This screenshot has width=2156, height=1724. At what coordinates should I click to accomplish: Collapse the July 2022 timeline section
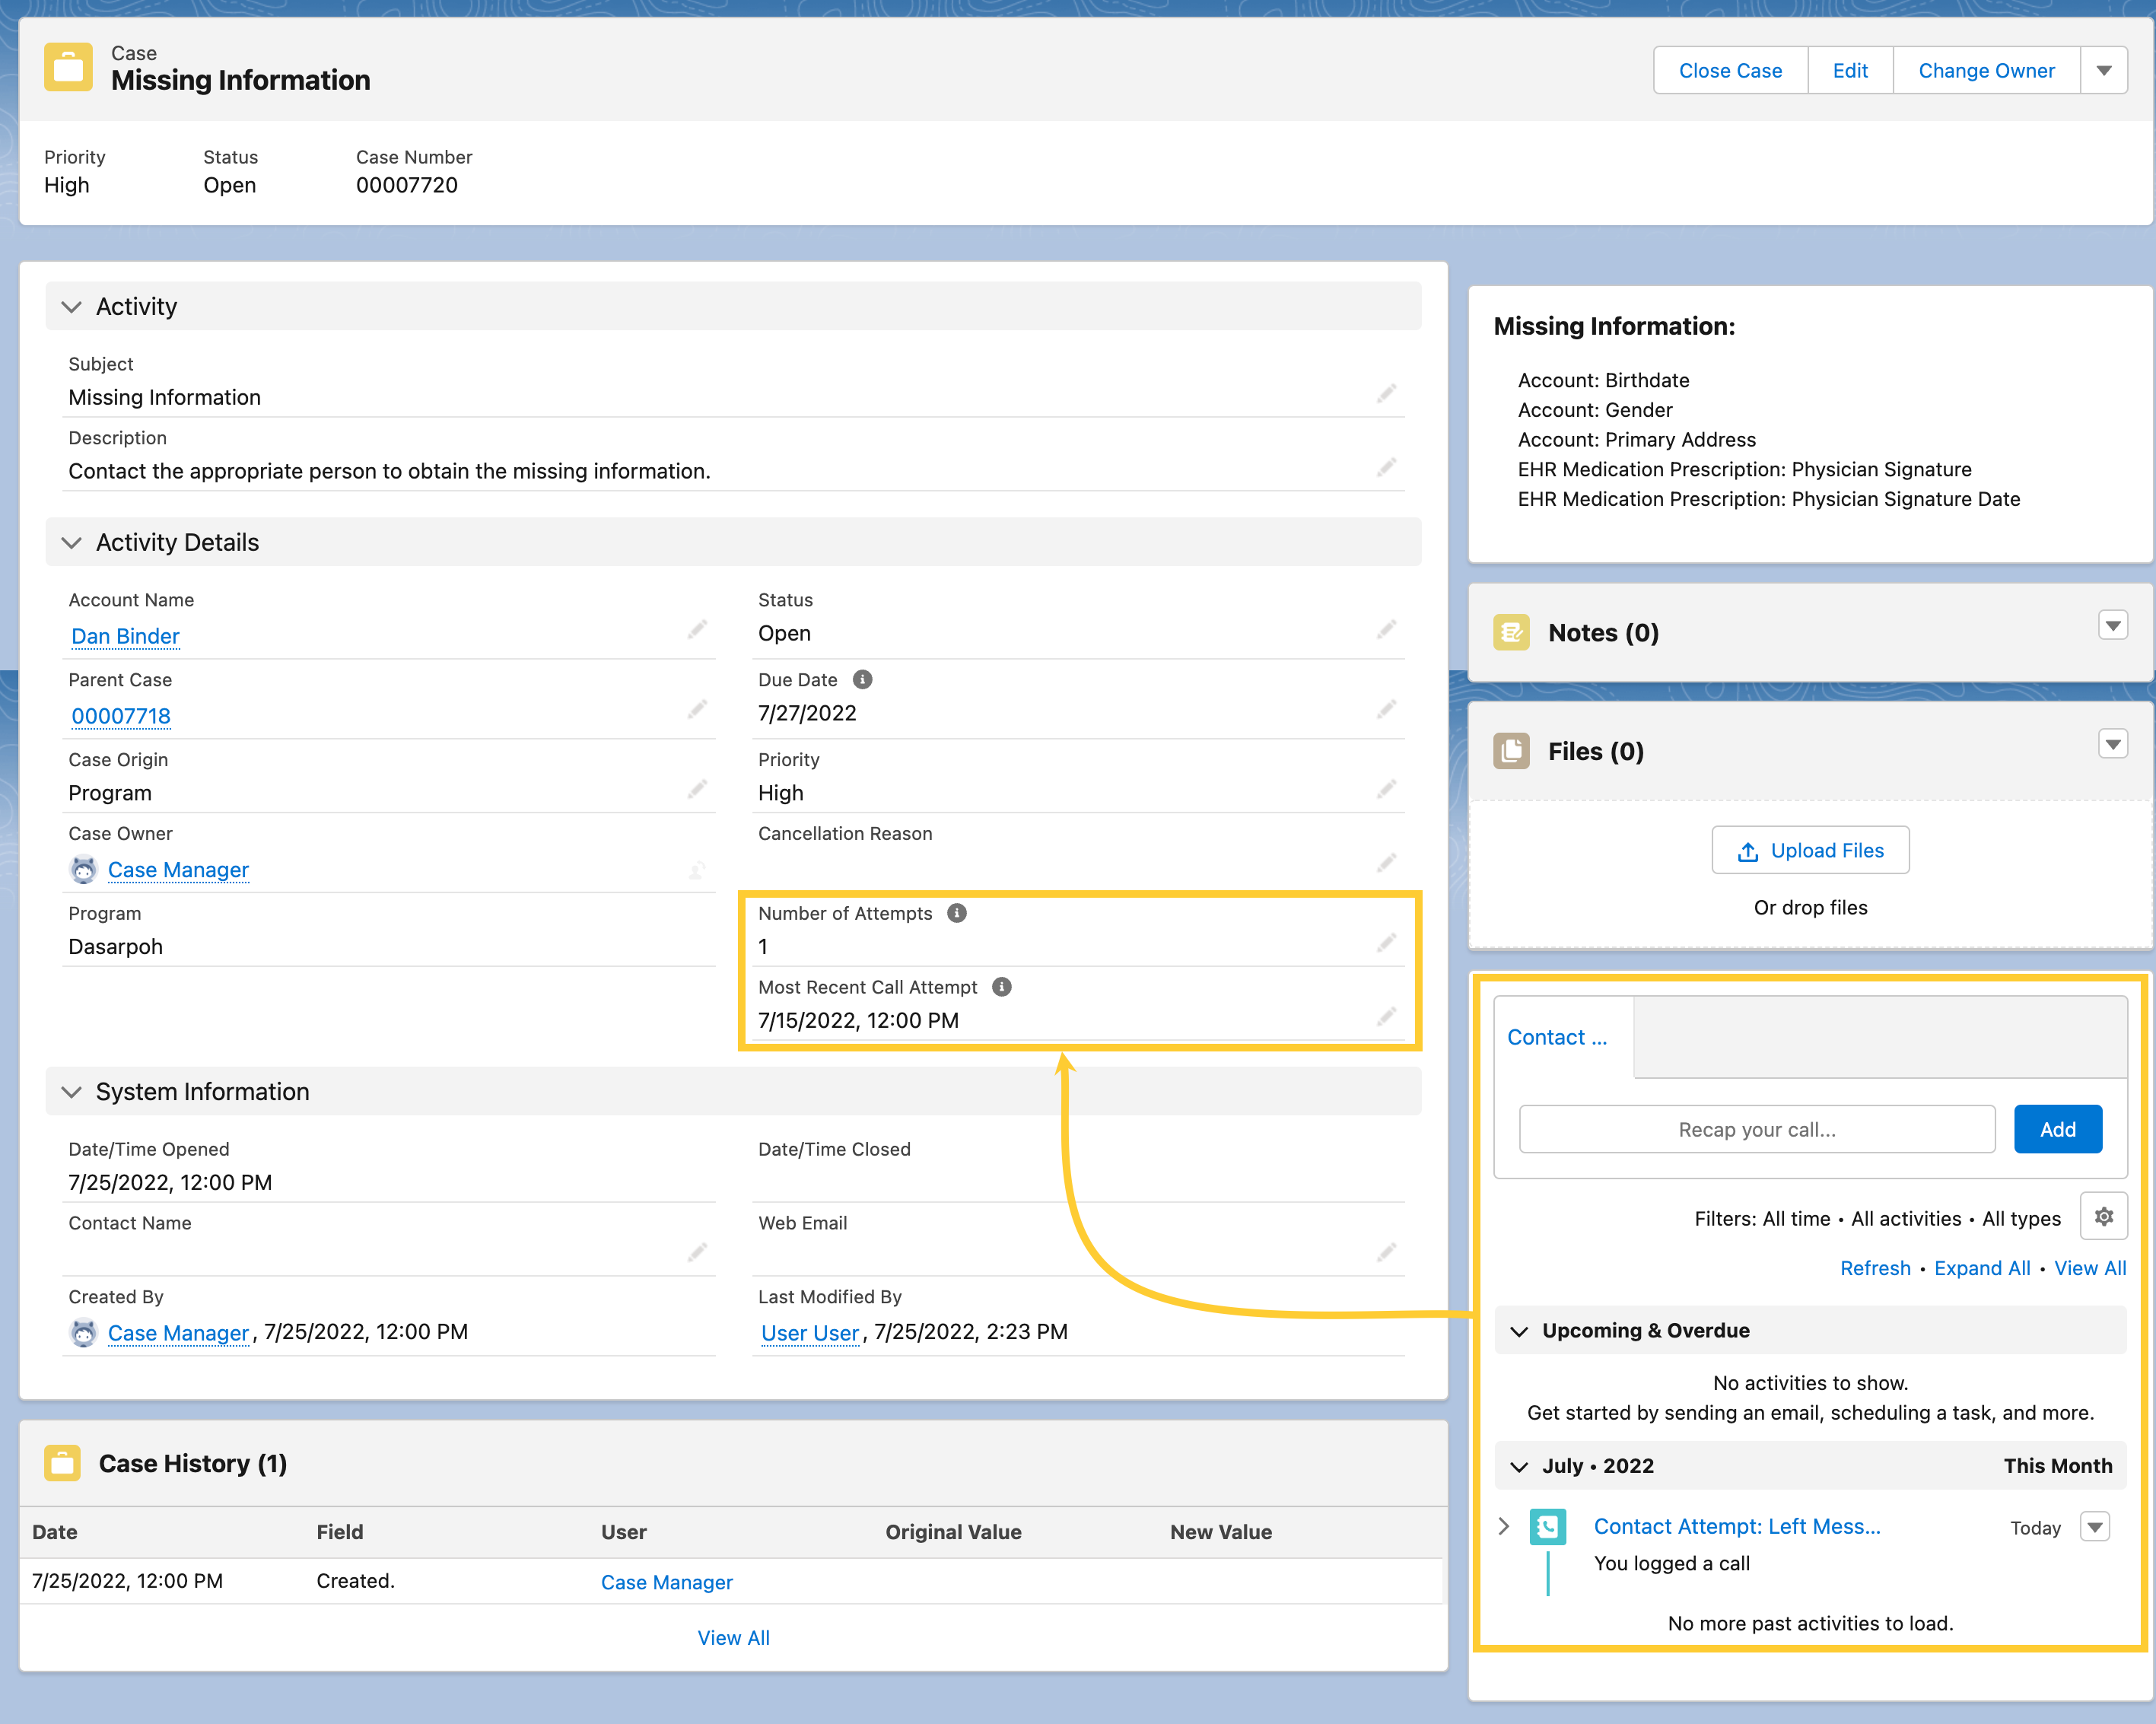pos(1519,1466)
